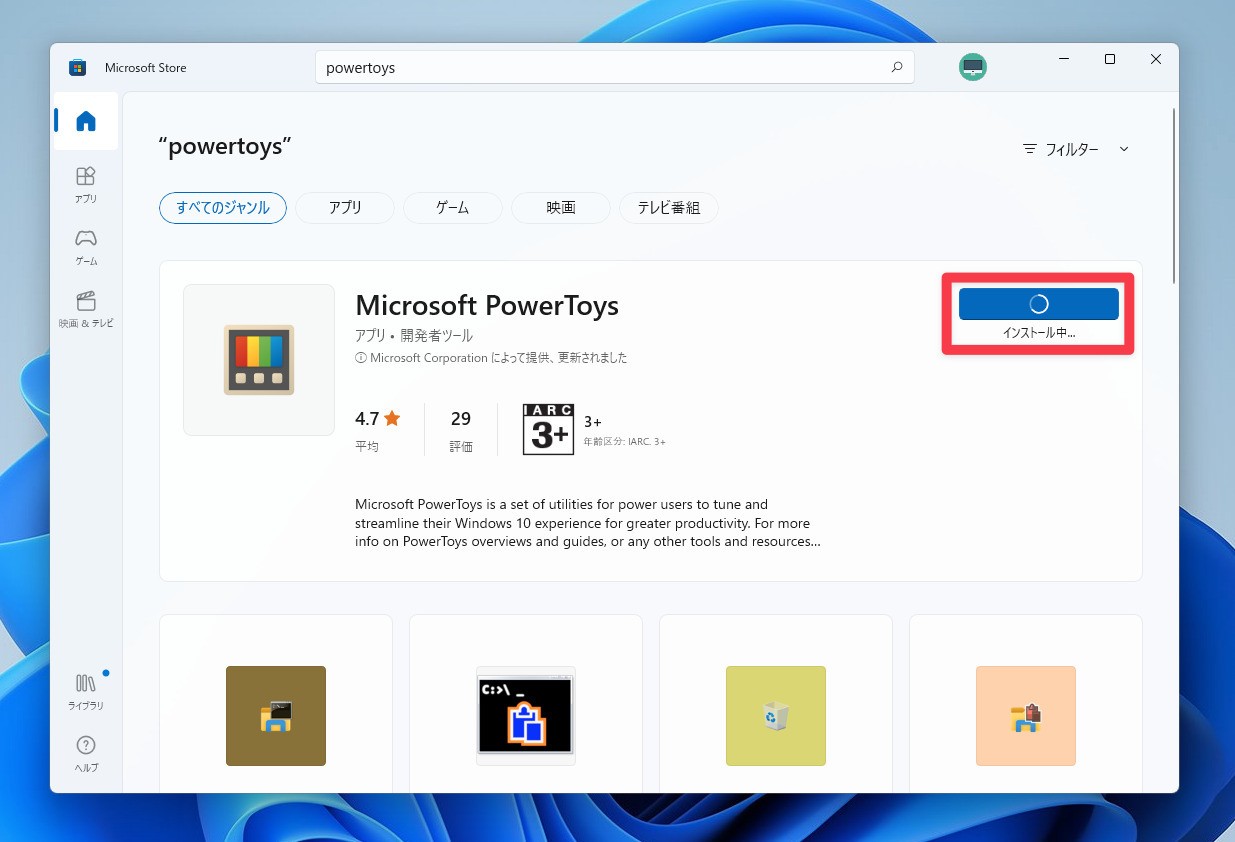Click the PowerToys description text

[588, 523]
